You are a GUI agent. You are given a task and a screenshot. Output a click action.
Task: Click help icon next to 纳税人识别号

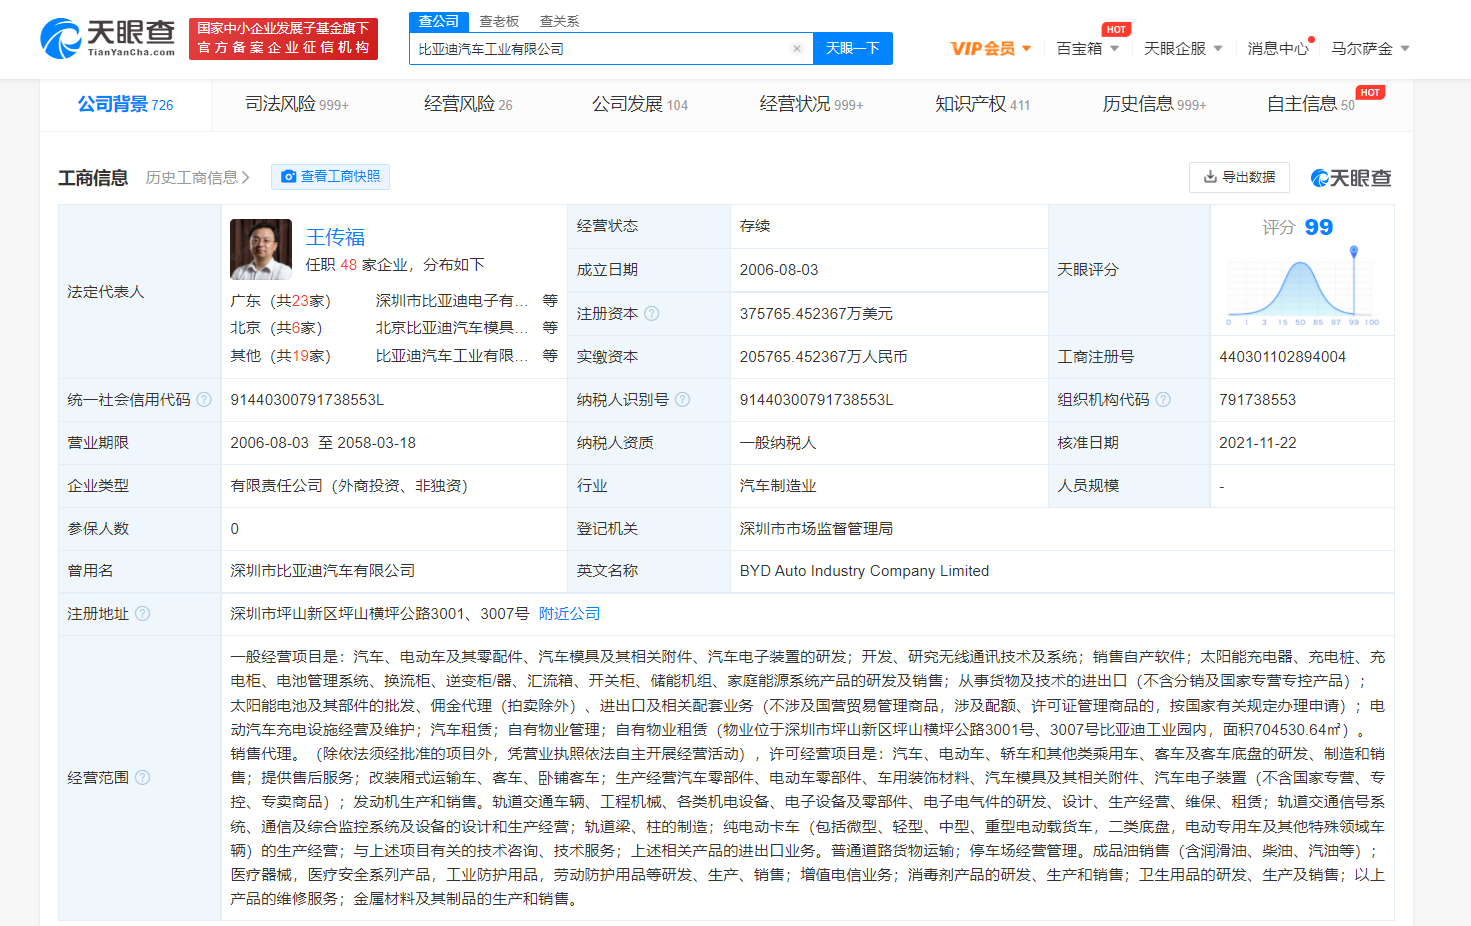click(683, 400)
